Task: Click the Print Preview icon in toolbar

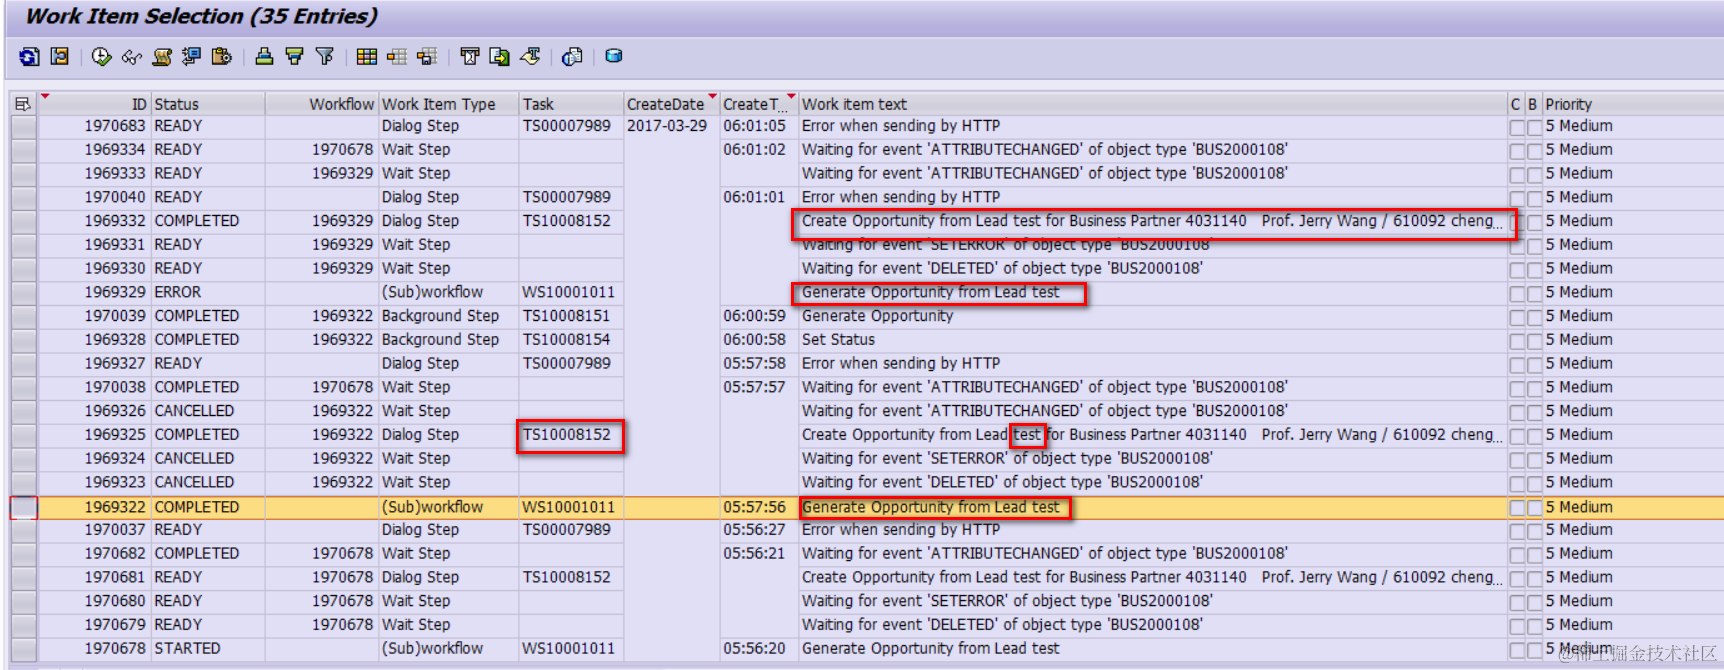Action: click(x=469, y=57)
